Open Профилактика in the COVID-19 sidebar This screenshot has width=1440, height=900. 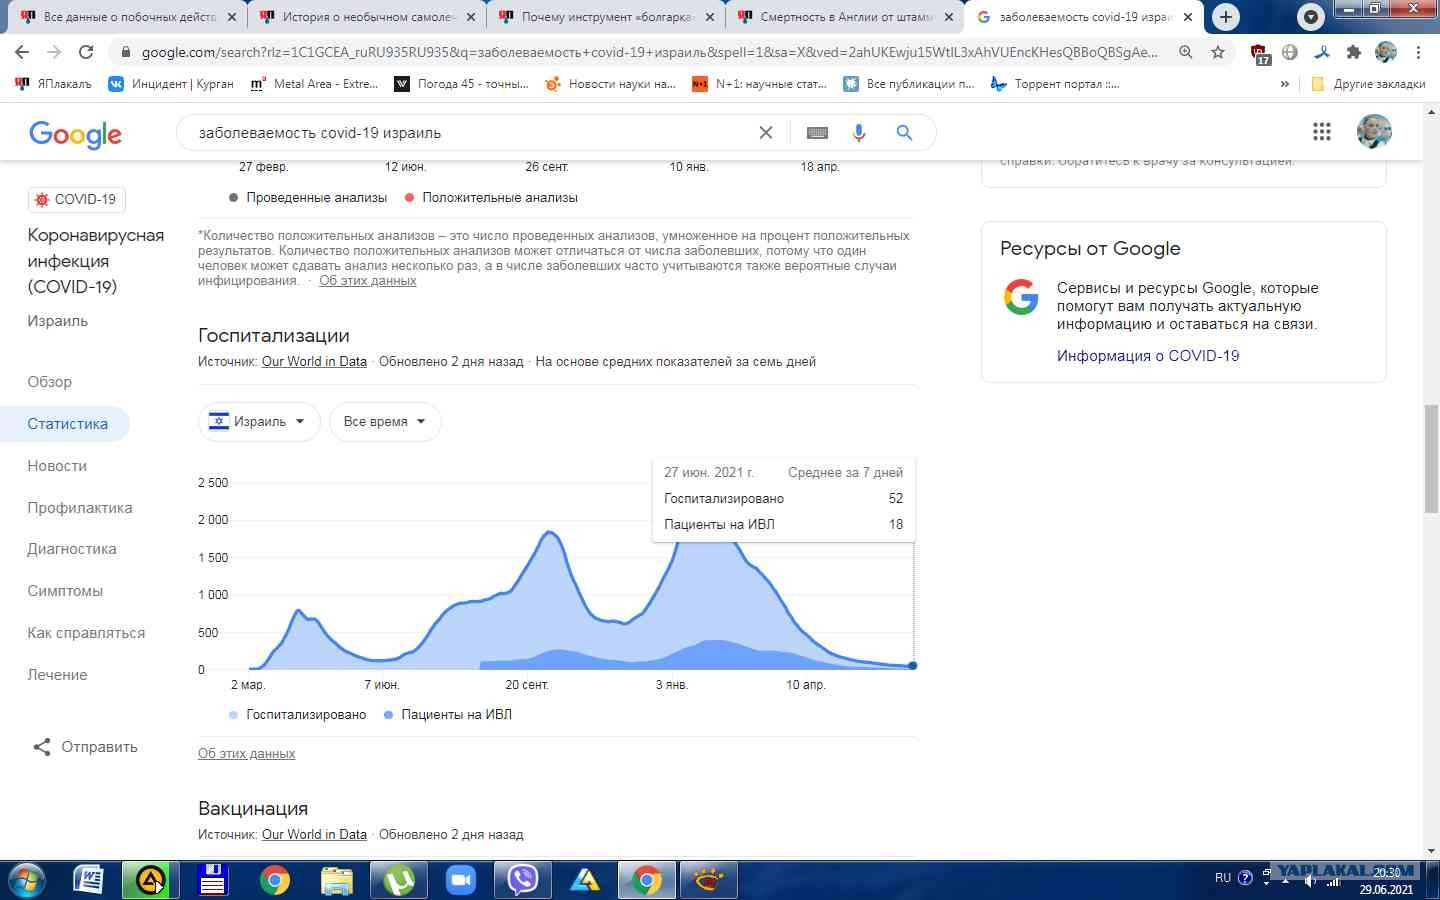[x=80, y=507]
